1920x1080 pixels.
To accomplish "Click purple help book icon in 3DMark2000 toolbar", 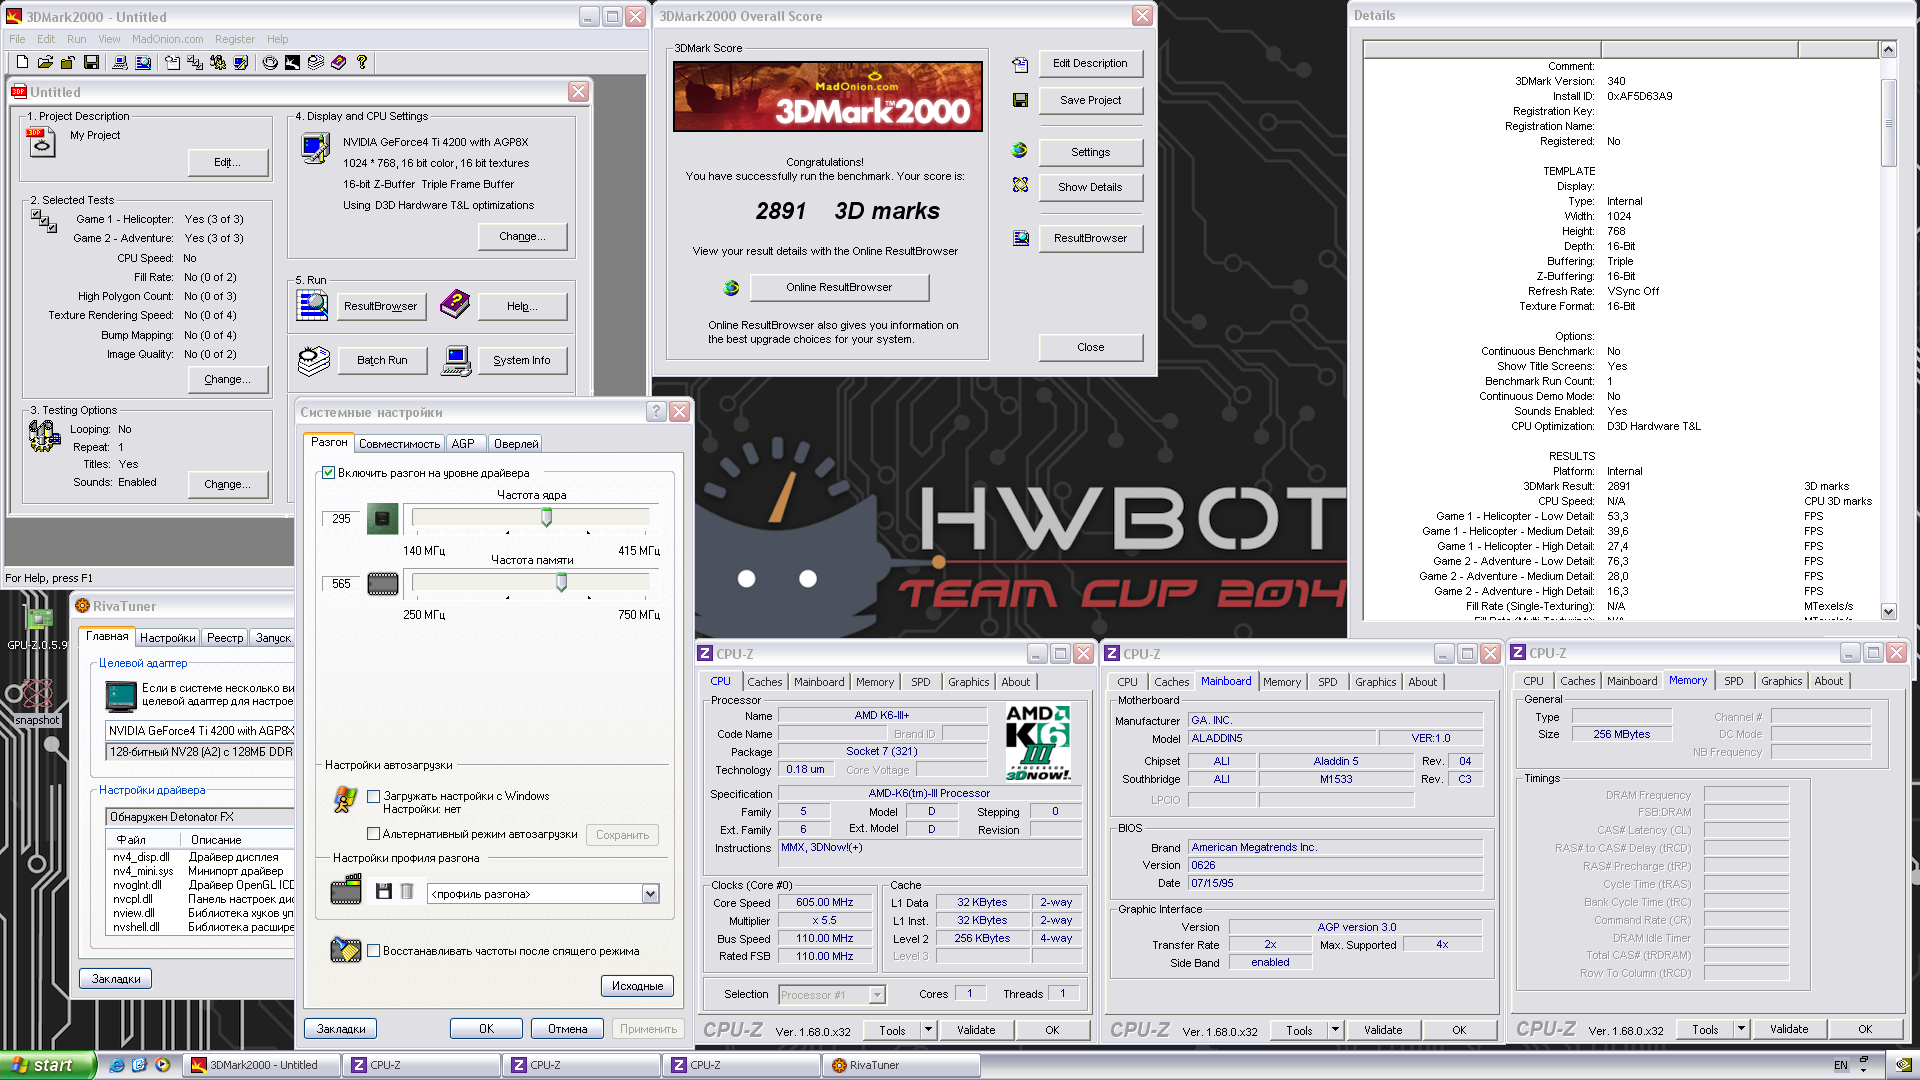I will click(339, 62).
